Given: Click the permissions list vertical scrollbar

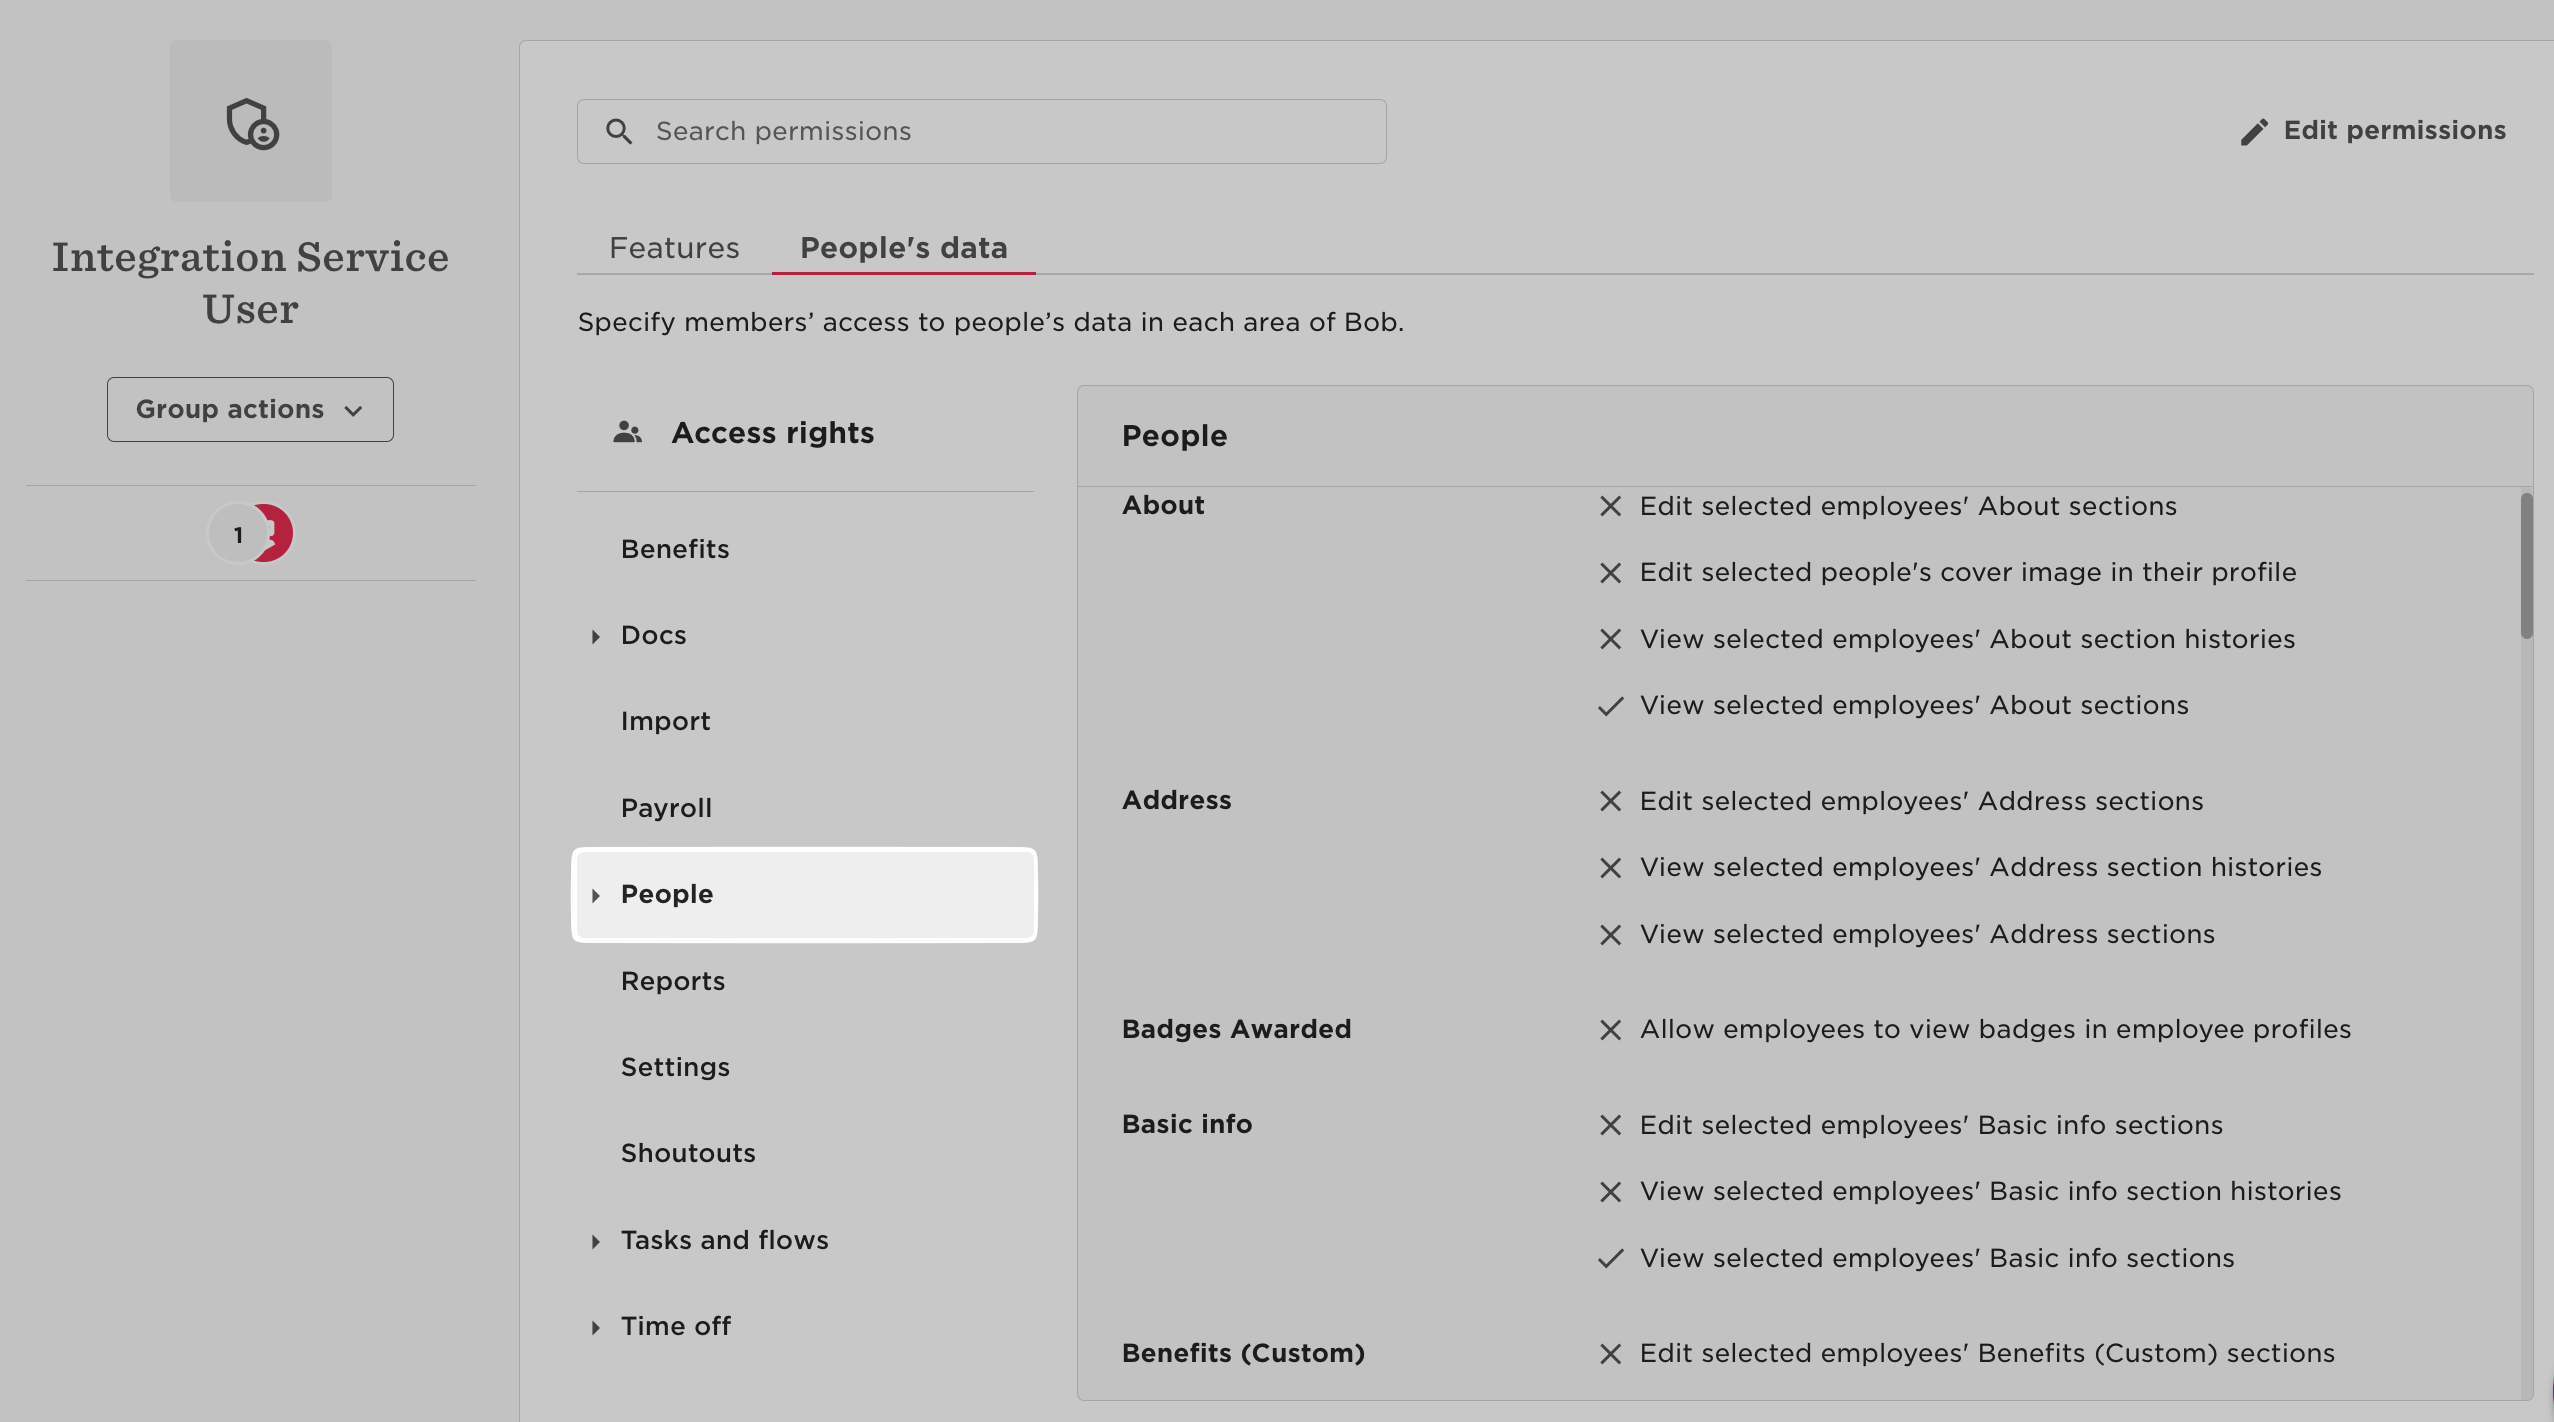Looking at the screenshot, I should click(x=2526, y=566).
